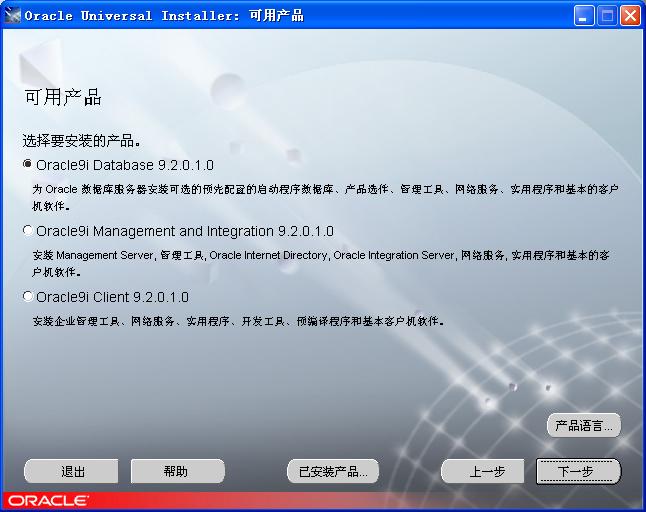The height and width of the screenshot is (512, 646).
Task: Open 产品语言 (Product Languages) dialog
Action: [x=584, y=425]
